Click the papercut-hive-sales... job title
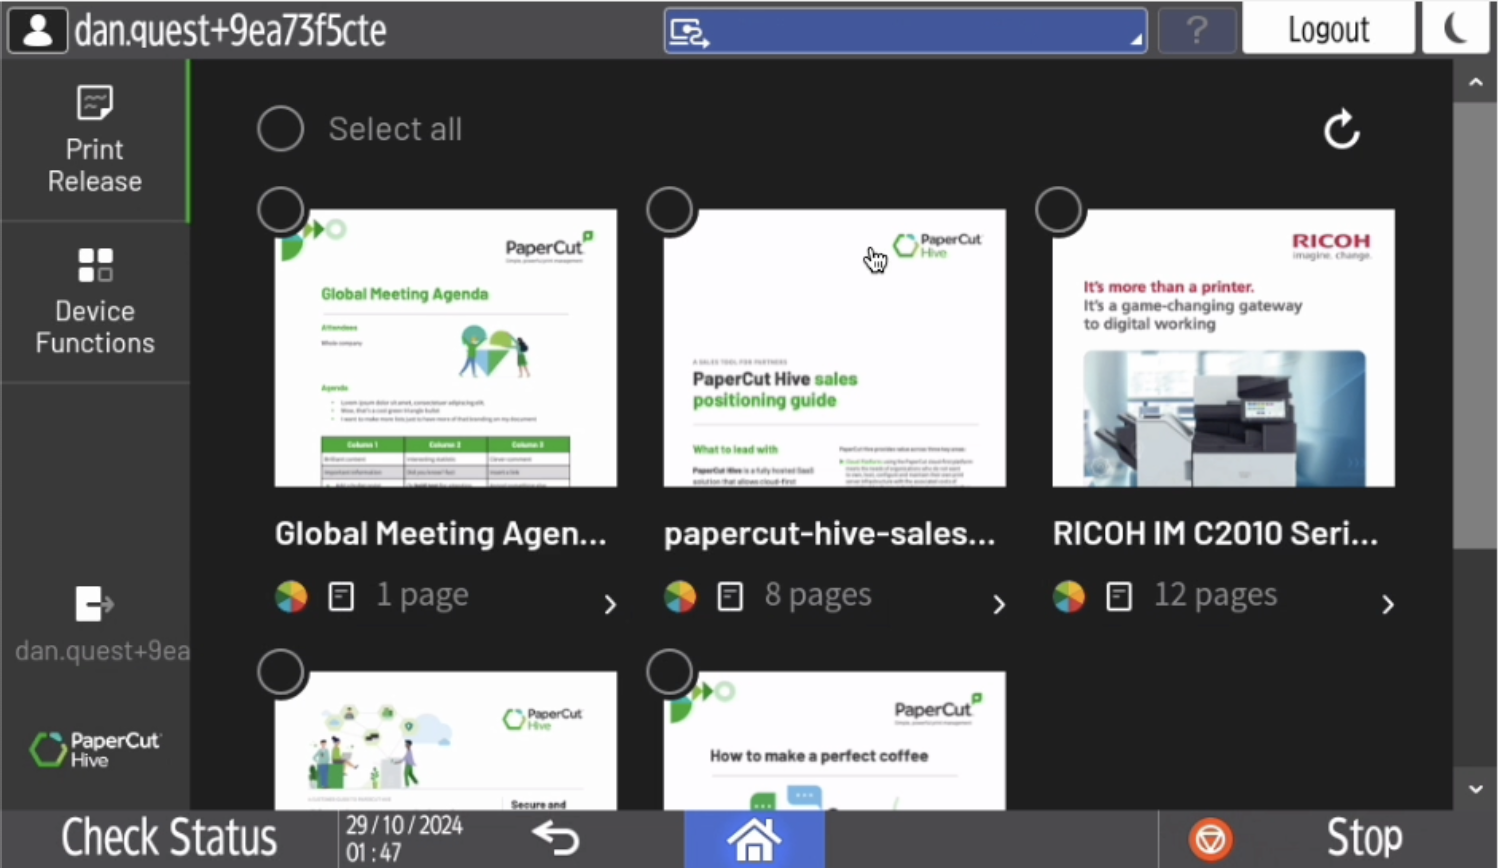 pyautogui.click(x=830, y=534)
